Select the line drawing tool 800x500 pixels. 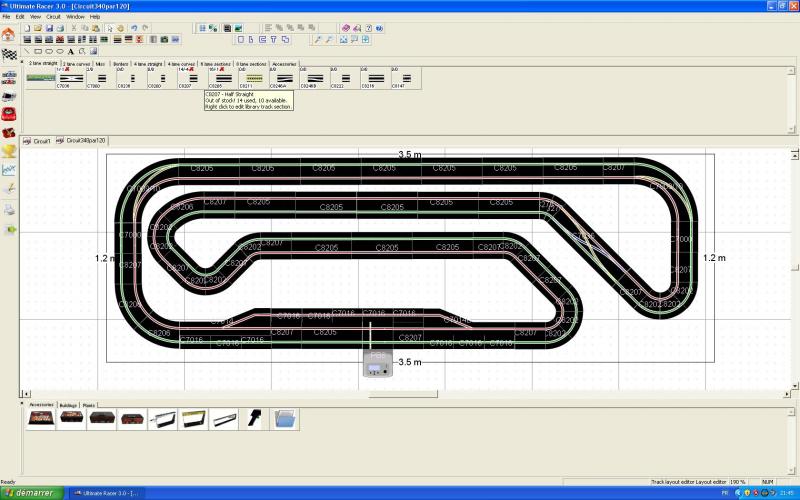pos(26,51)
